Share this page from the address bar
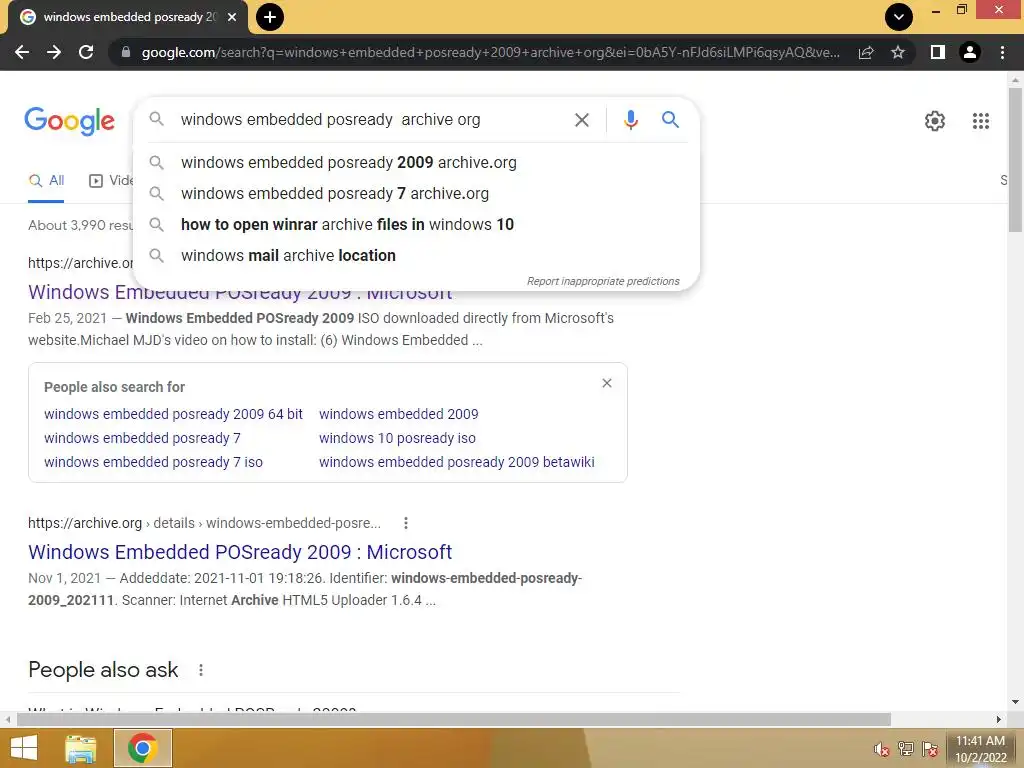 866,52
